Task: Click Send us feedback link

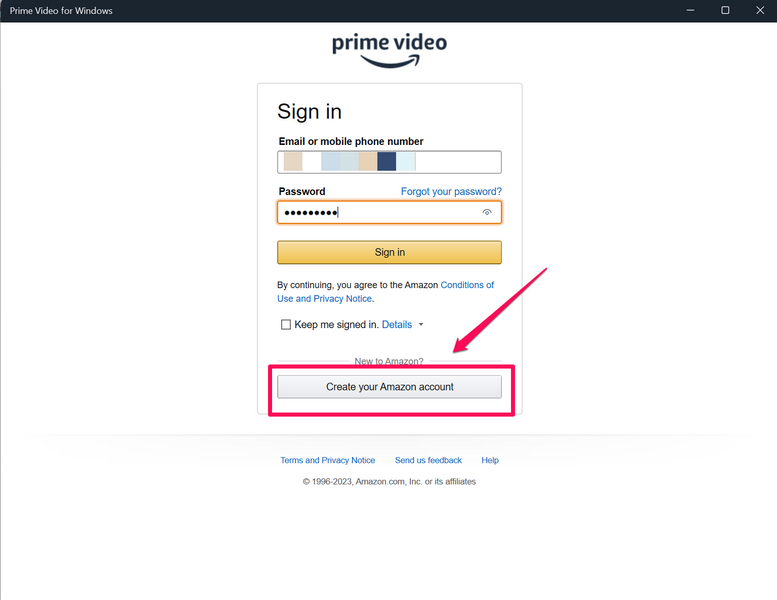Action: point(428,460)
